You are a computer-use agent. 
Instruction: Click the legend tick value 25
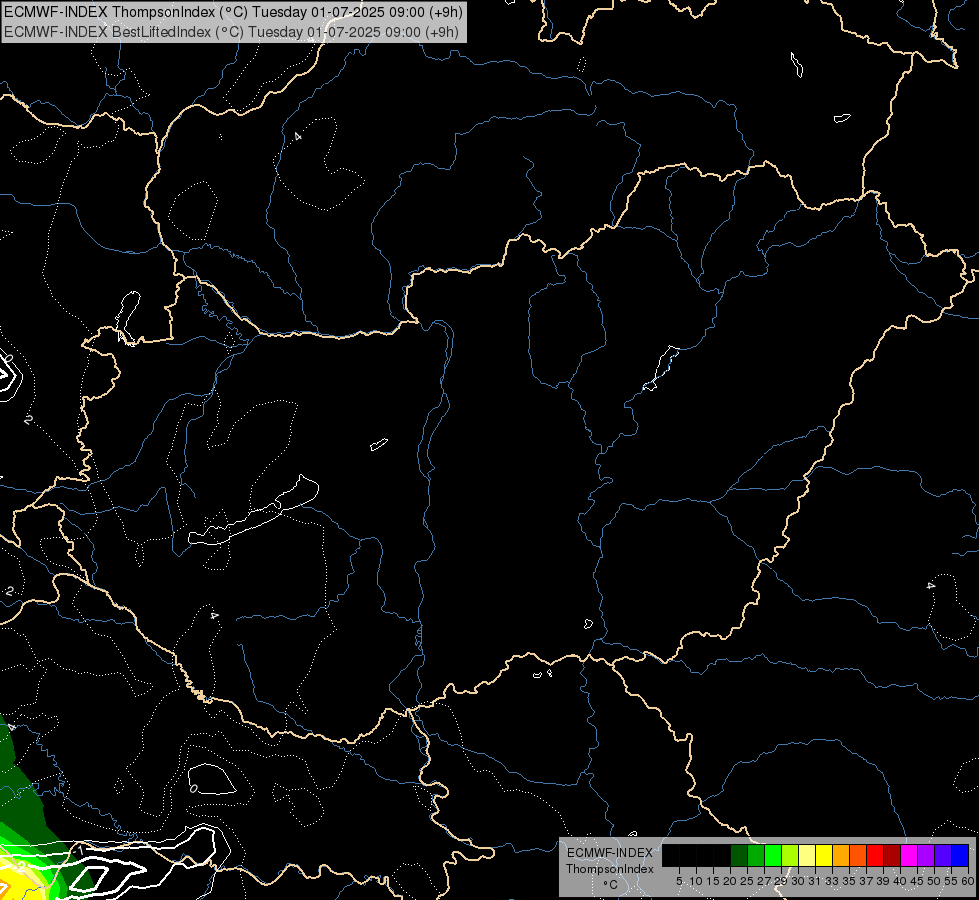click(747, 881)
